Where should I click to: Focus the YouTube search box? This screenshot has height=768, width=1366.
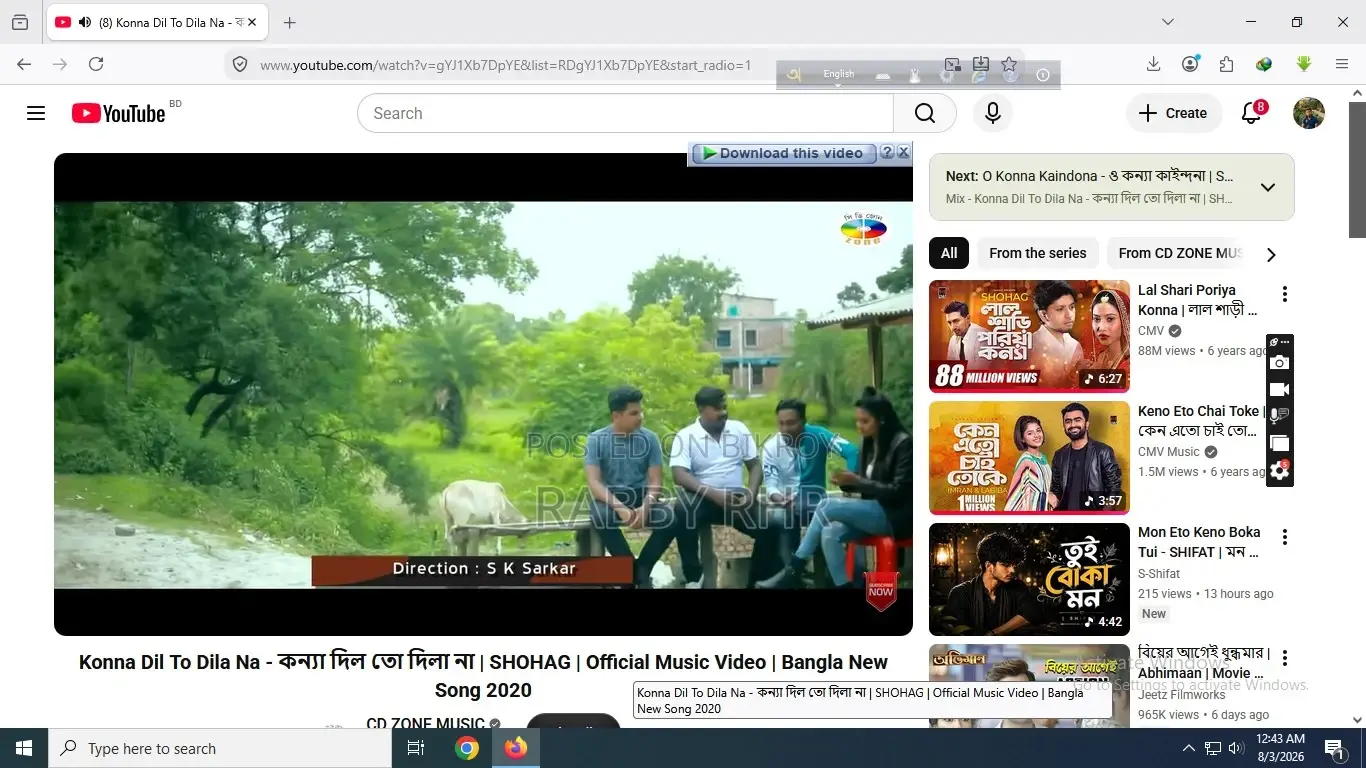pos(625,113)
